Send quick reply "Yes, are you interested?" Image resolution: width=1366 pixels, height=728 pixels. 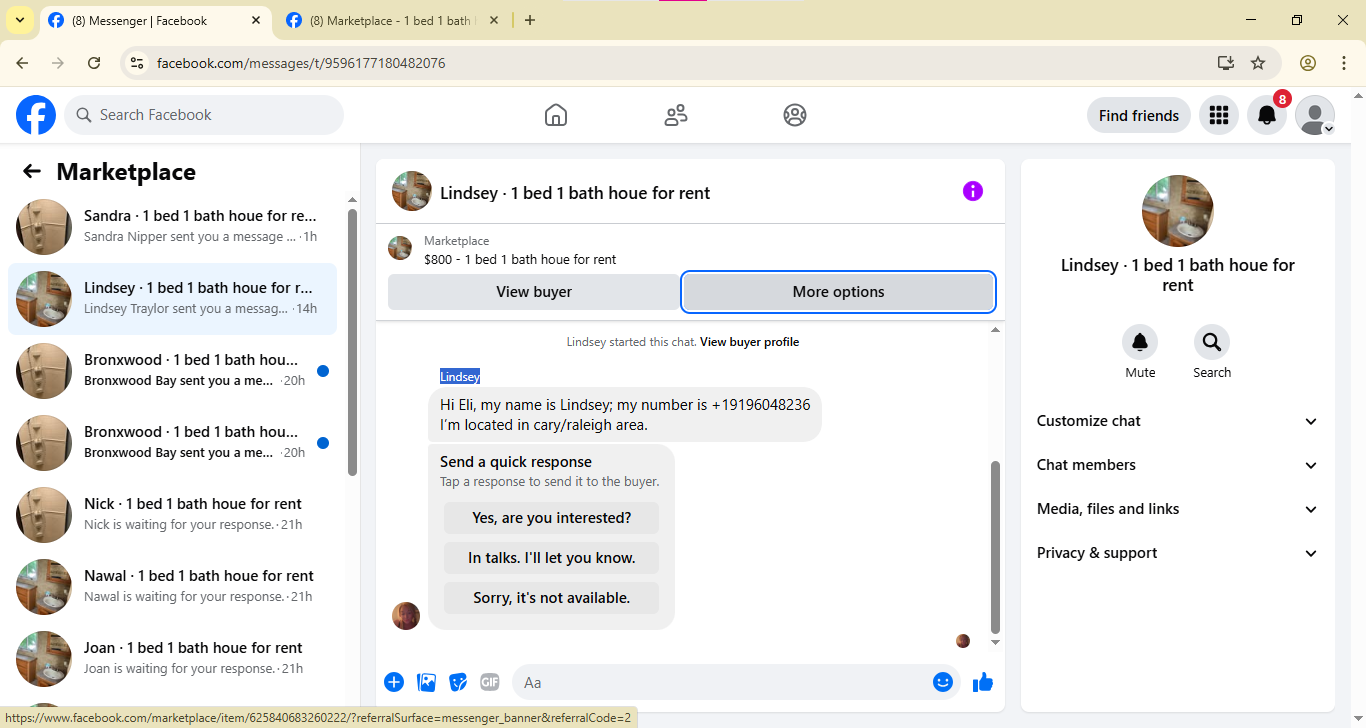tap(551, 518)
